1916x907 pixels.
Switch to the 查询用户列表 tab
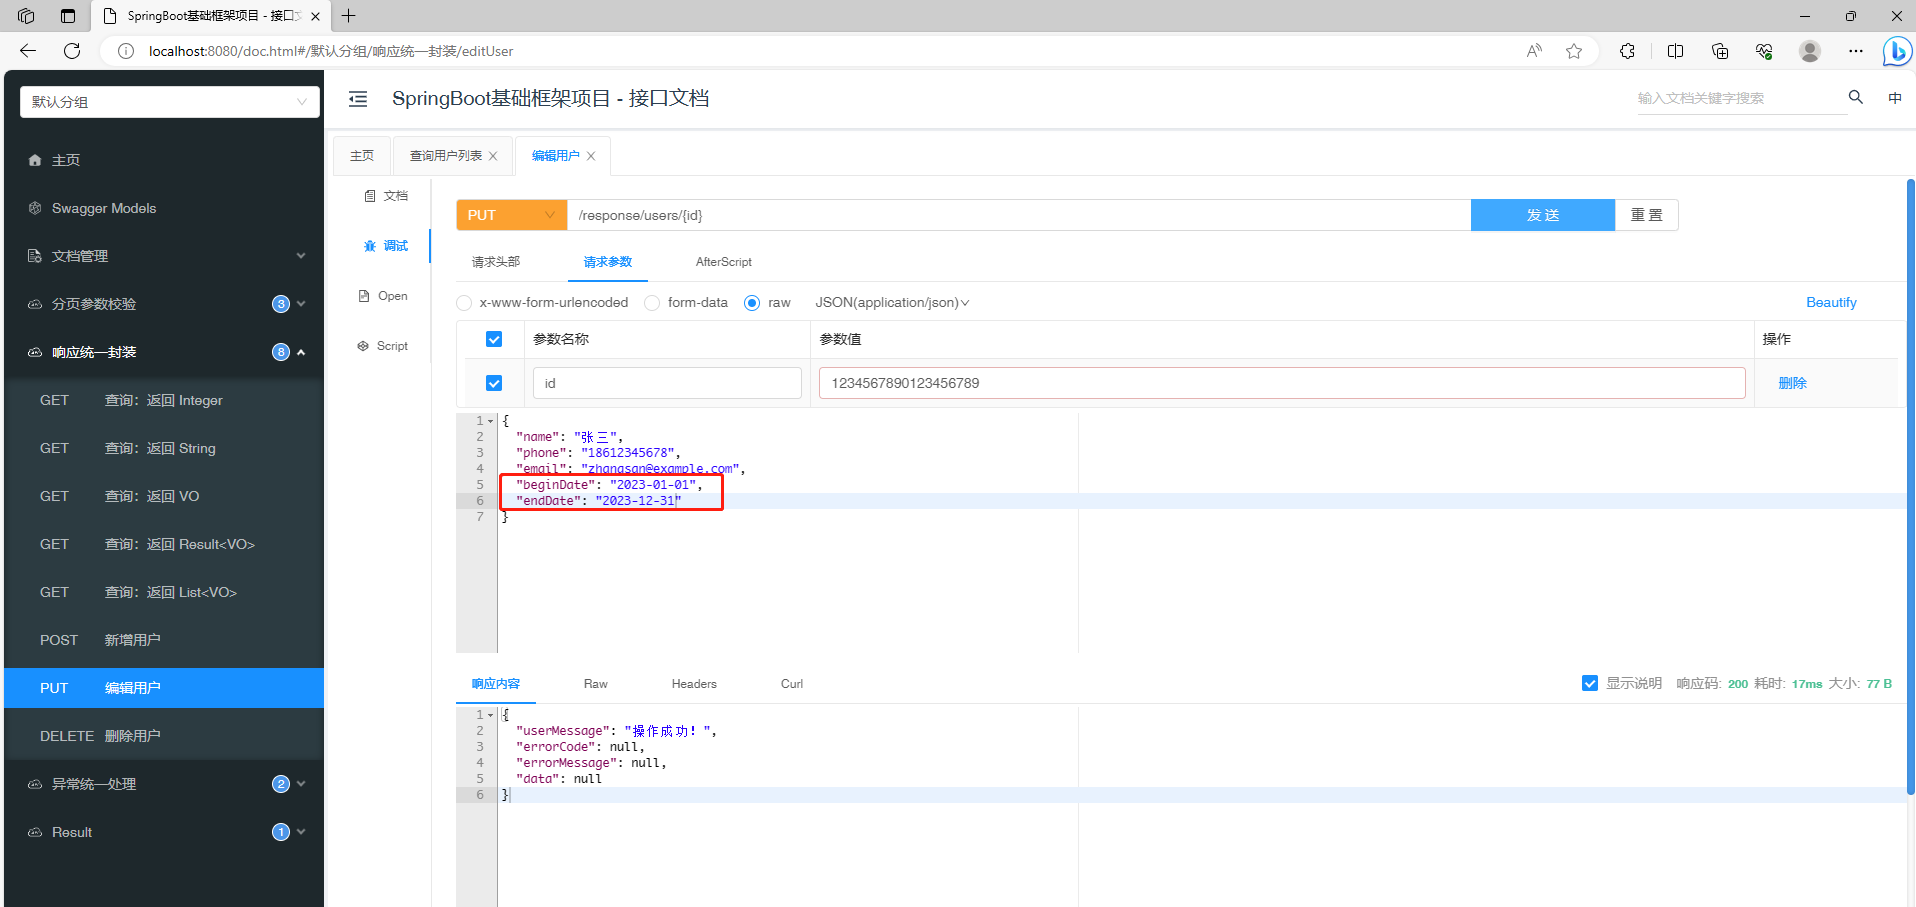445,155
